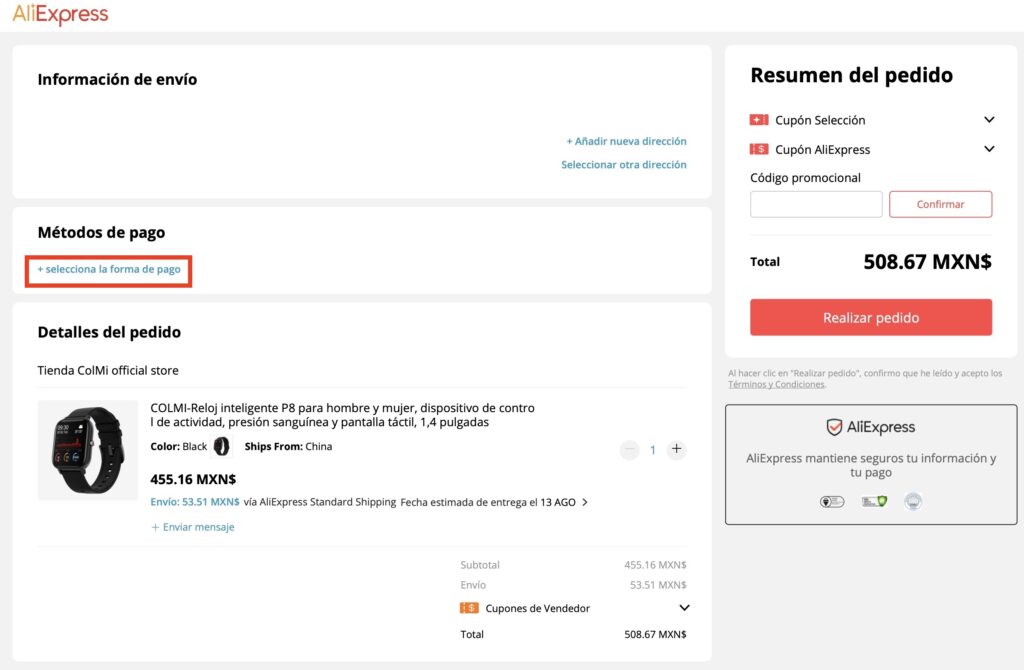Screen dimensions: 1024x670
Task: Expand the Cupones de Vendedor dropdown
Action: (x=684, y=607)
